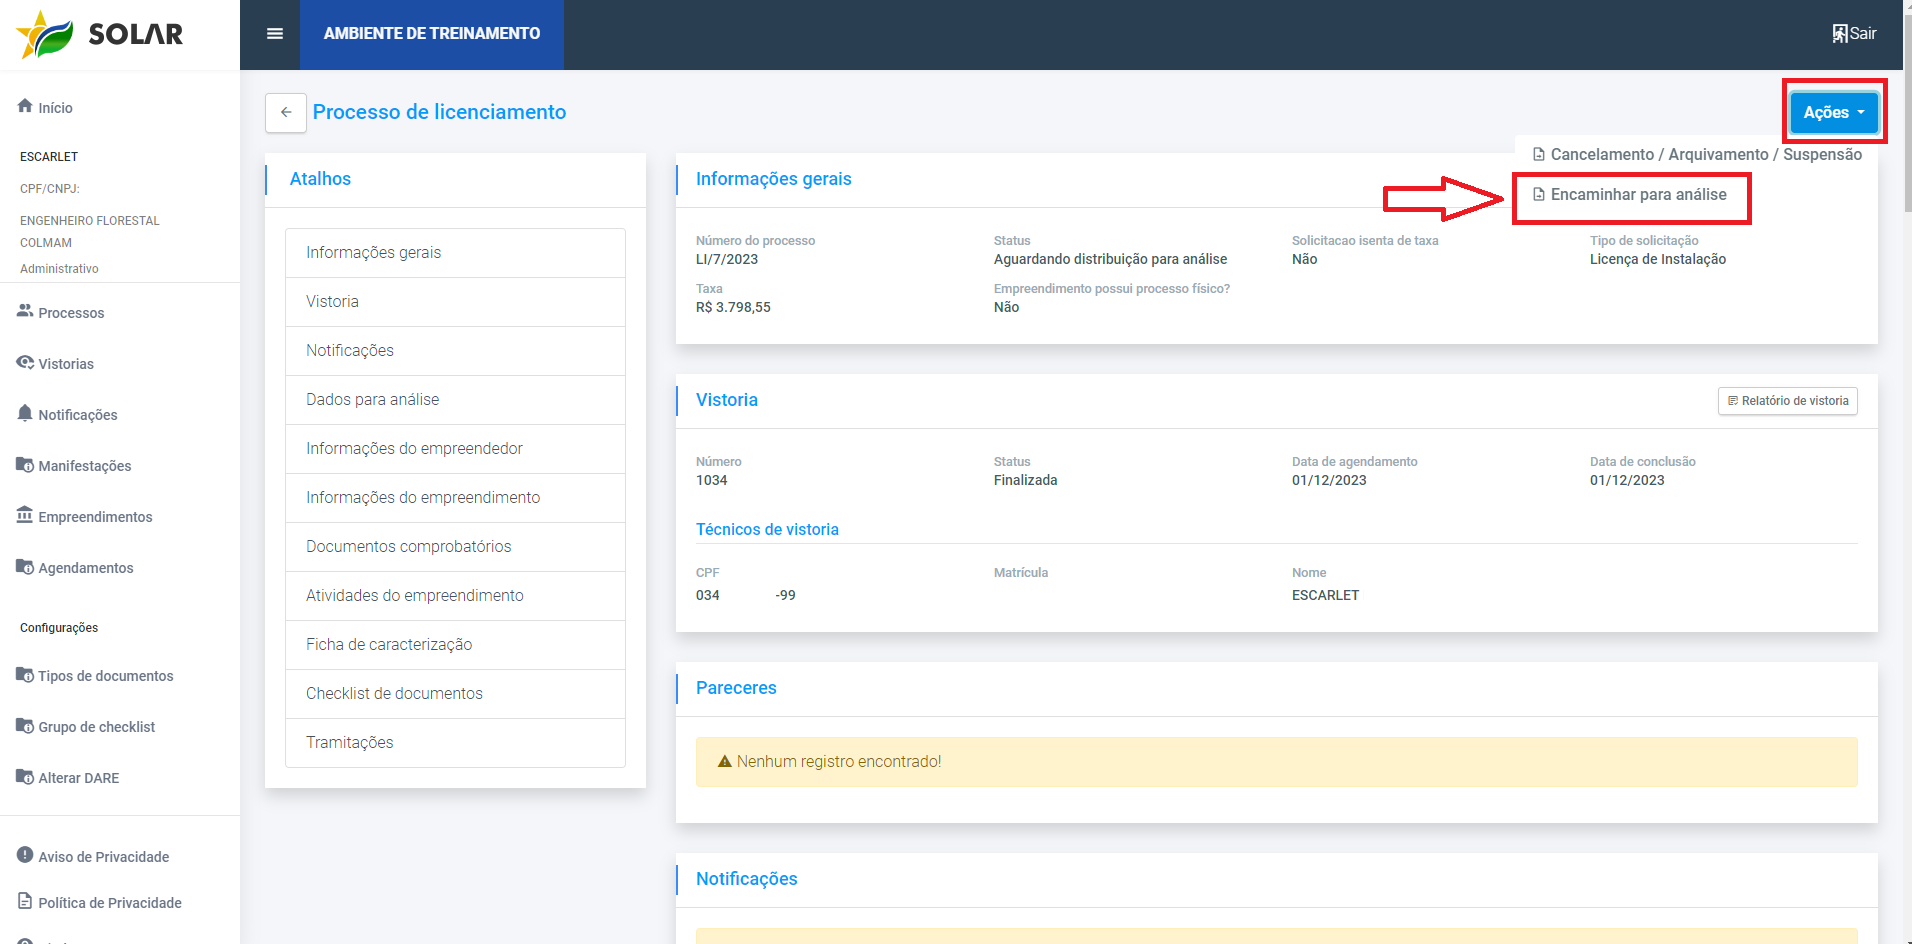
Task: Go to Vistoria shortcut
Action: click(x=455, y=302)
